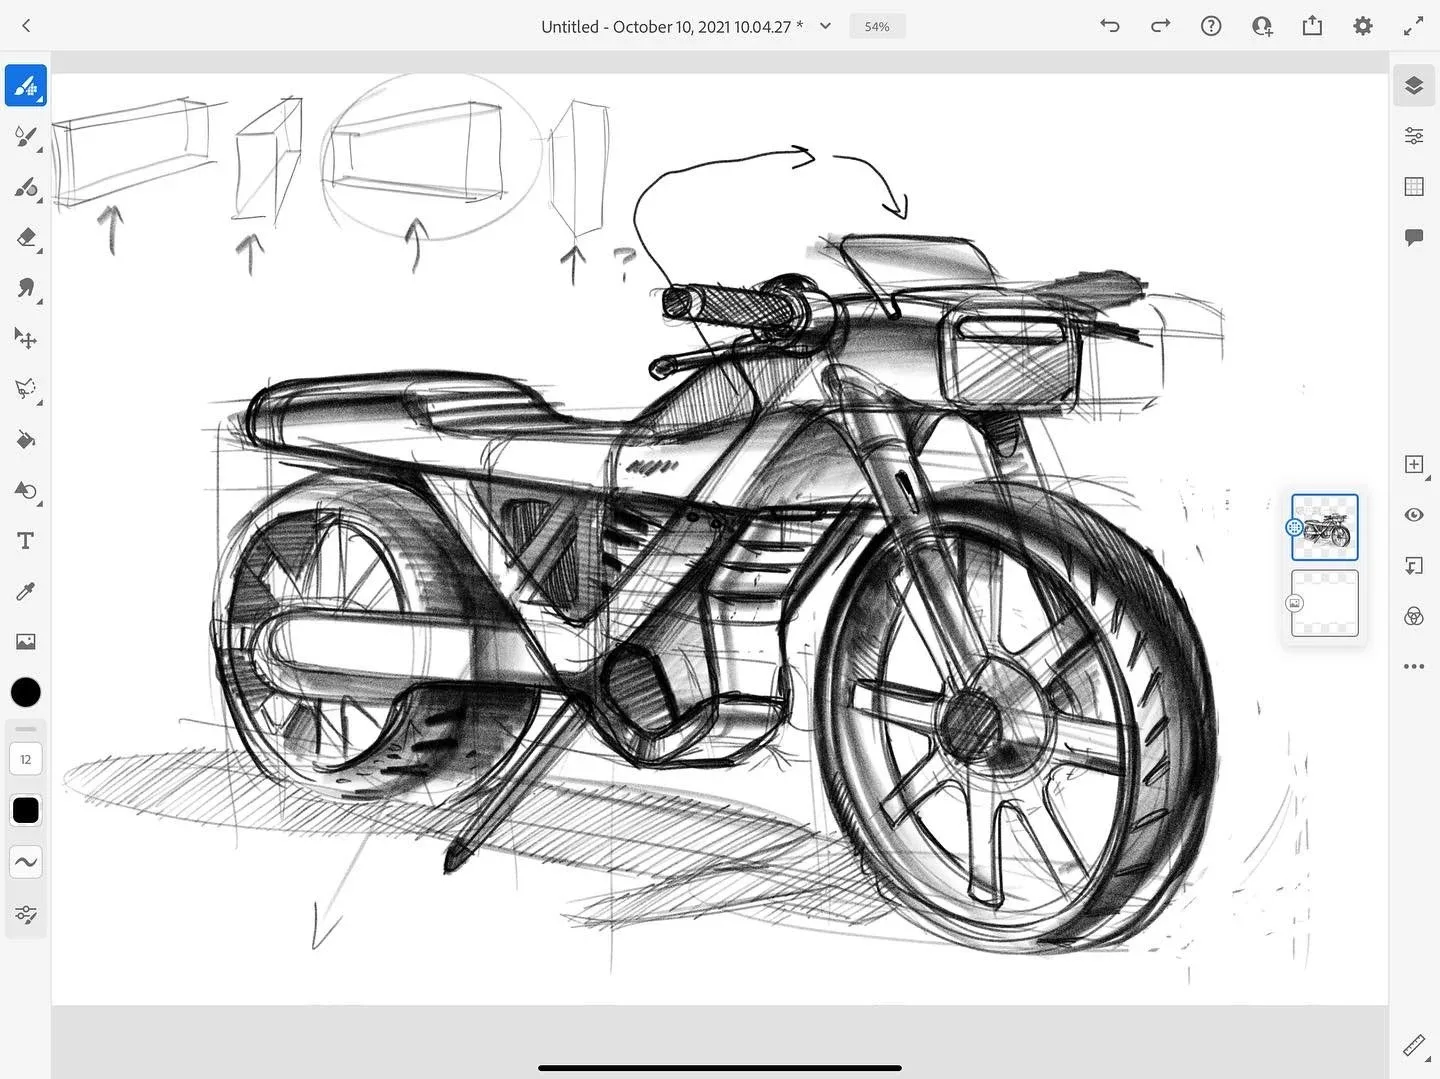Select the Shapes tool

click(26, 490)
